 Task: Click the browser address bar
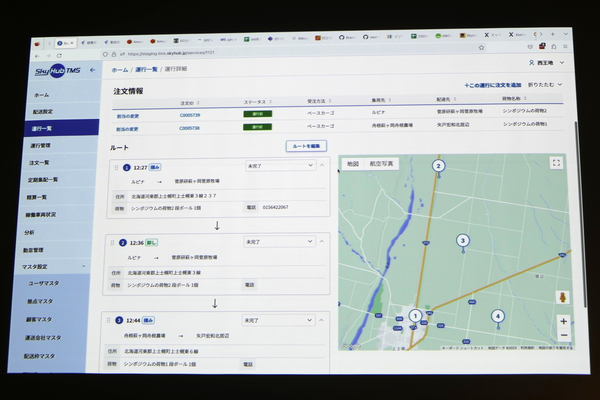coord(250,46)
